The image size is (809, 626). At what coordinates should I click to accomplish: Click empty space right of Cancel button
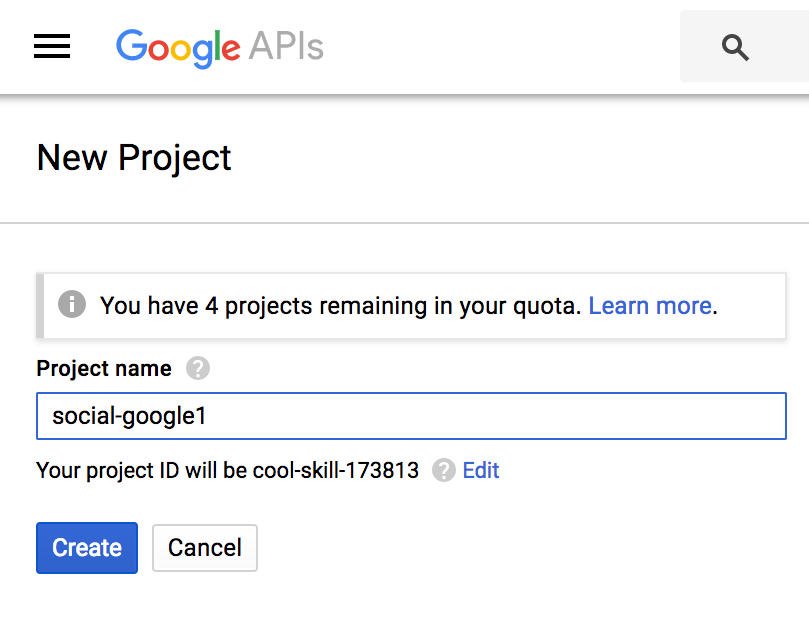coord(516,548)
